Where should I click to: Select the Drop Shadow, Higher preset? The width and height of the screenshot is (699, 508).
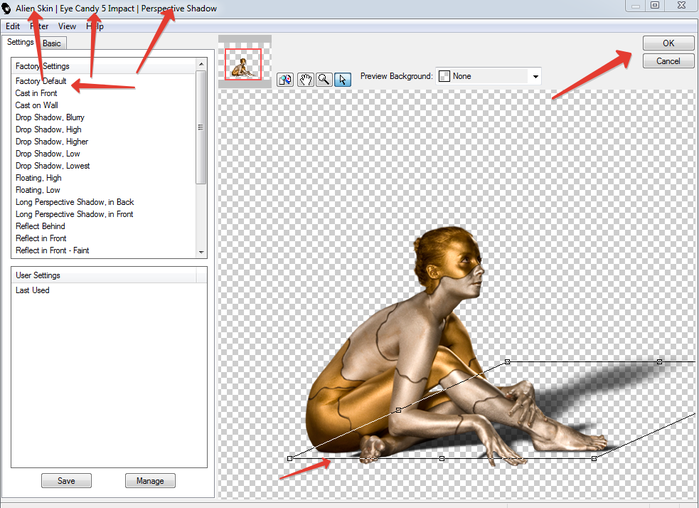tap(52, 141)
